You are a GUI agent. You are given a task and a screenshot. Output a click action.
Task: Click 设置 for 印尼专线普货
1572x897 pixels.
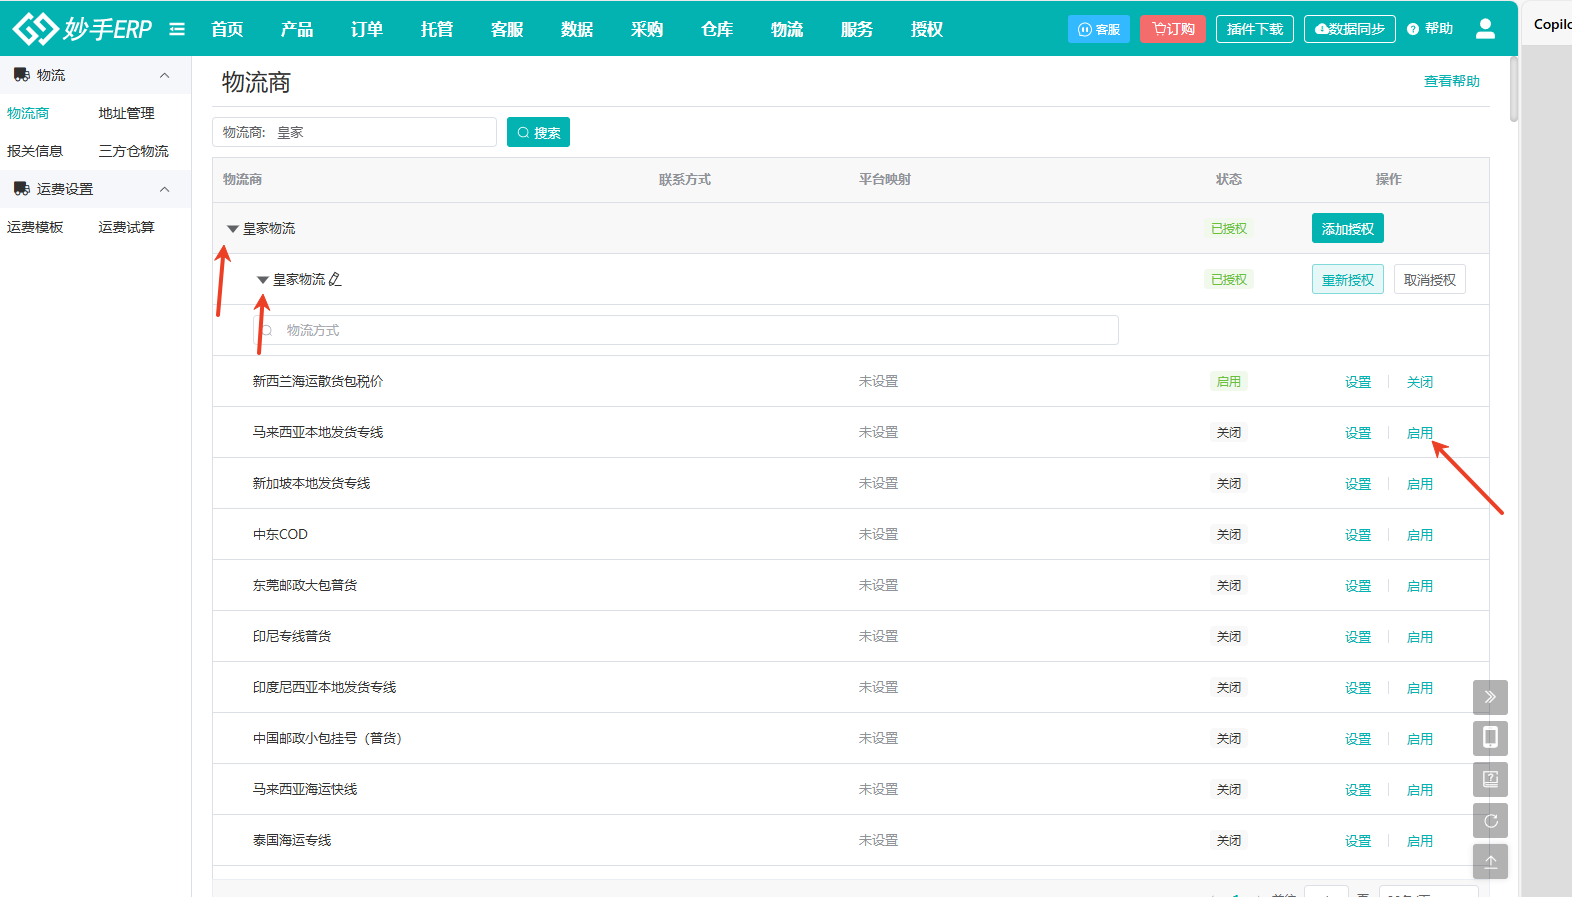1358,637
